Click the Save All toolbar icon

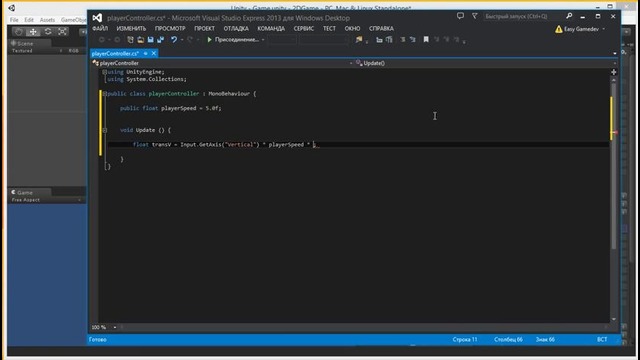(160, 40)
